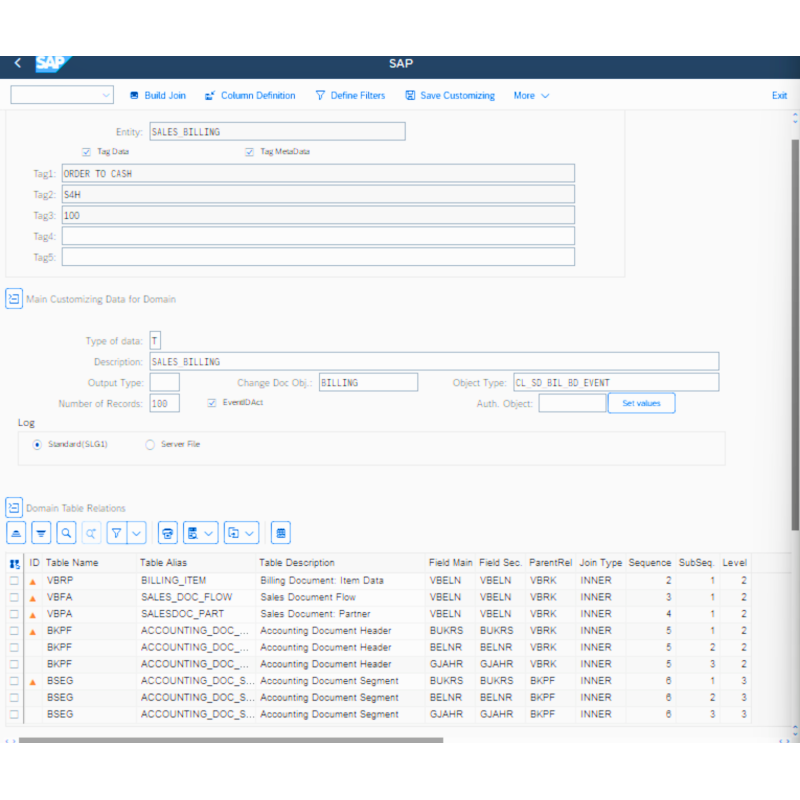
Task: Expand the More menu
Action: [530, 95]
